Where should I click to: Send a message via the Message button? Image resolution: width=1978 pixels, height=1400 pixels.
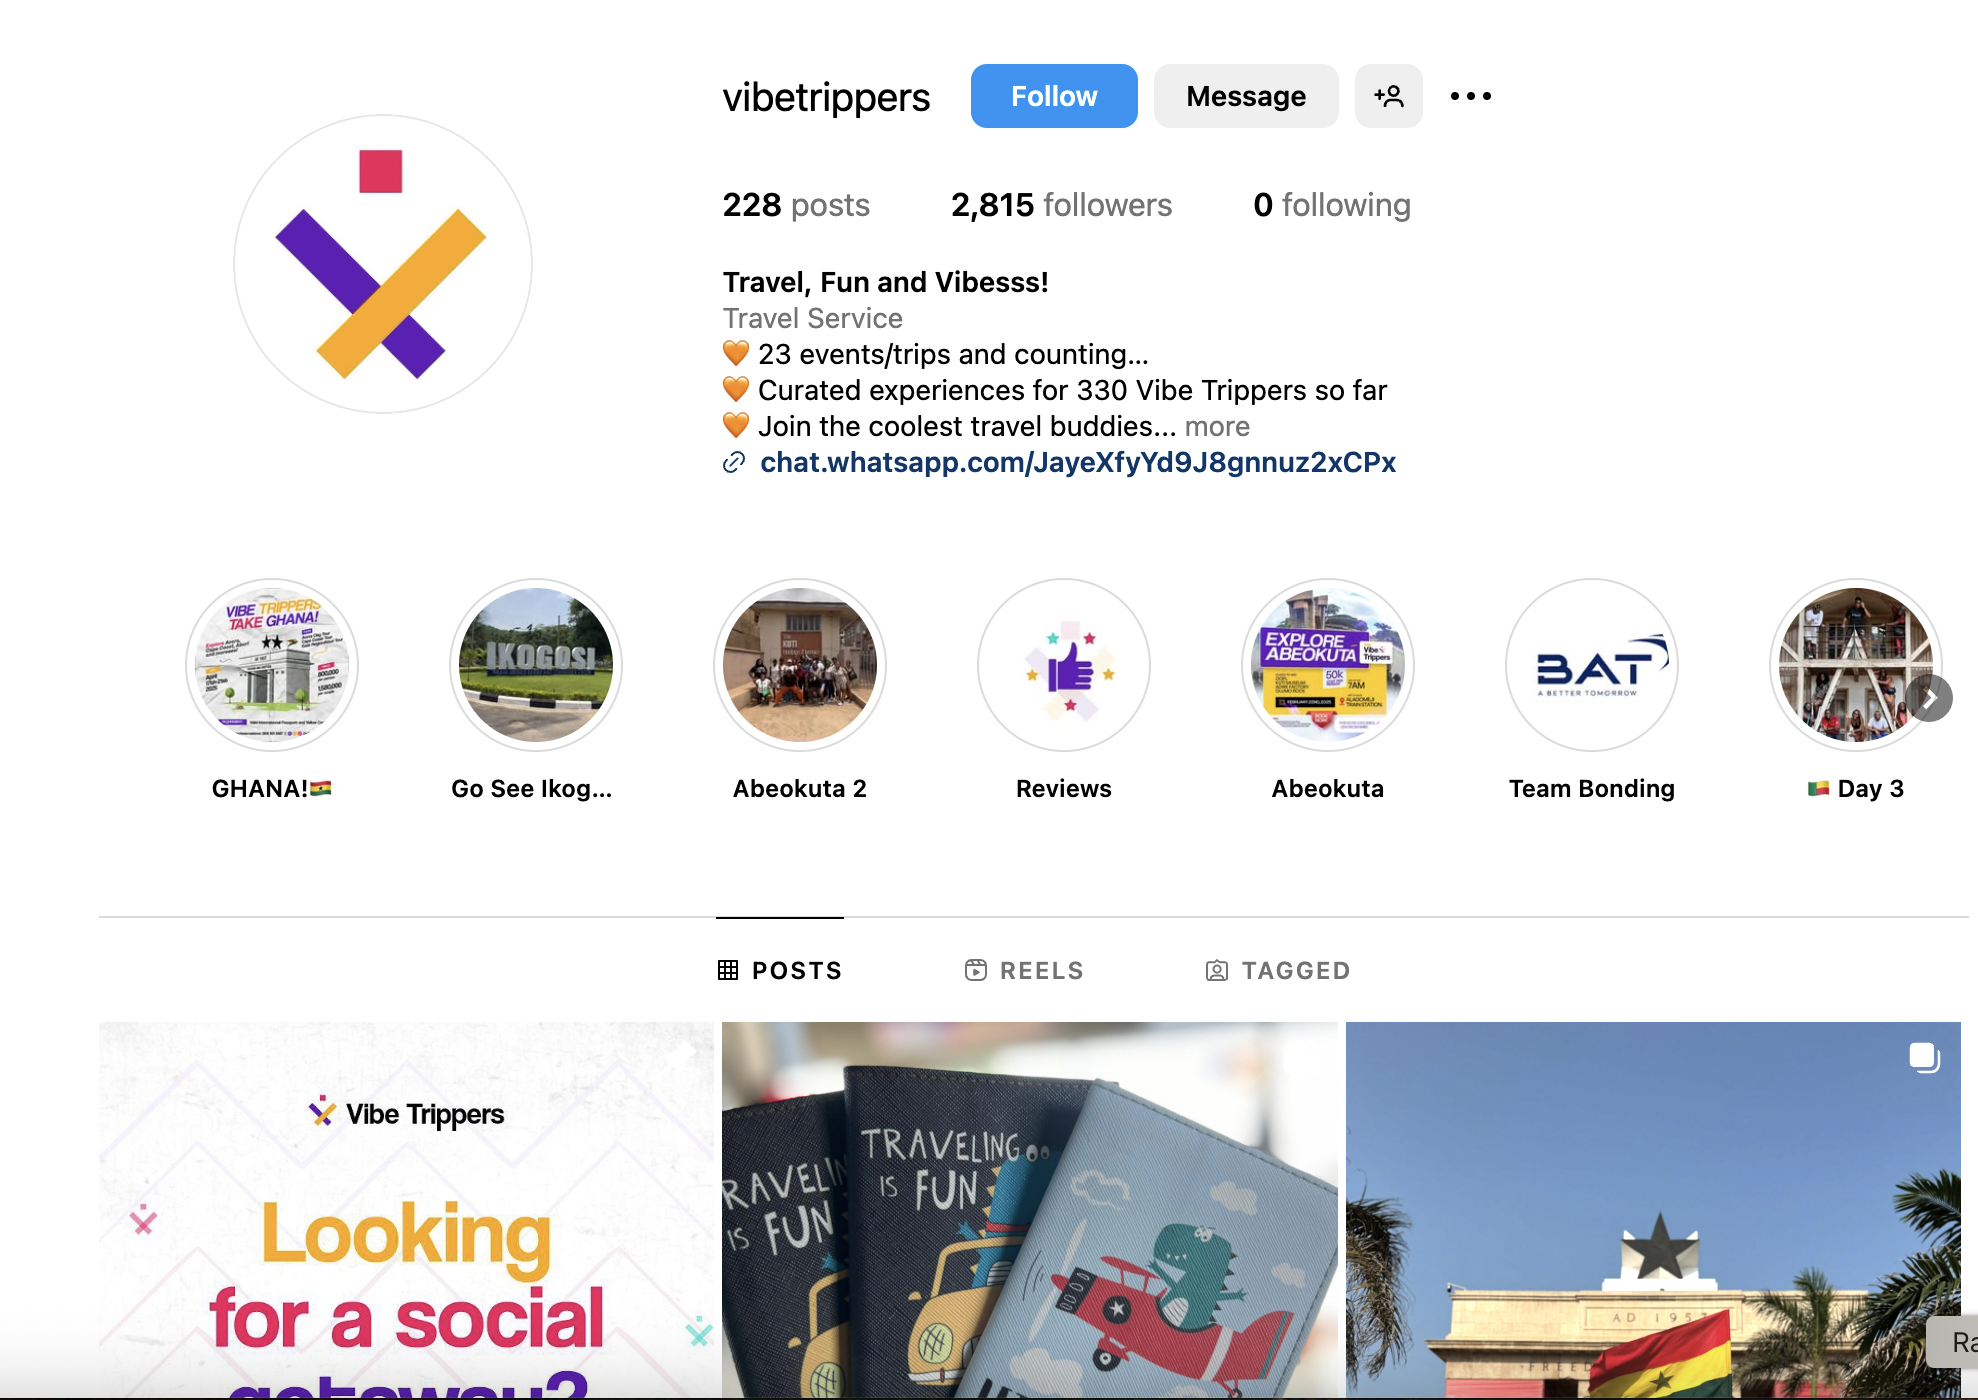1246,96
